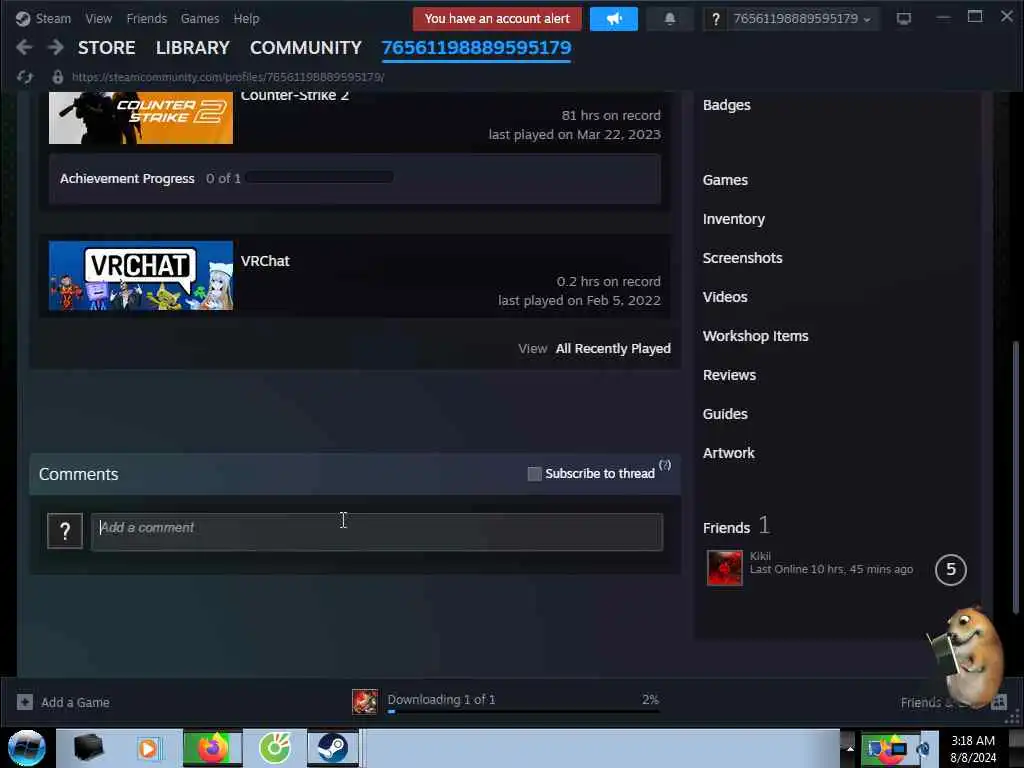Image resolution: width=1024 pixels, height=768 pixels.
Task: Open the Screenshots link
Action: point(743,258)
